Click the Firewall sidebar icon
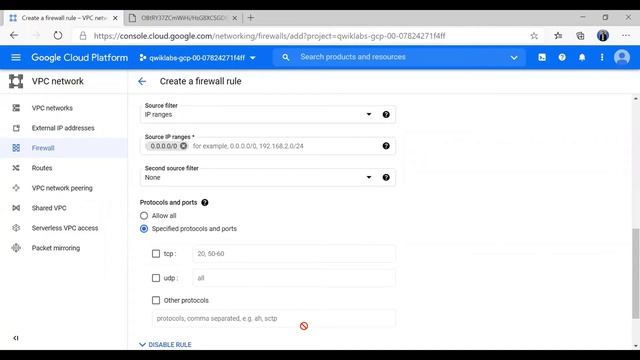This screenshot has height=360, width=640. click(16, 148)
